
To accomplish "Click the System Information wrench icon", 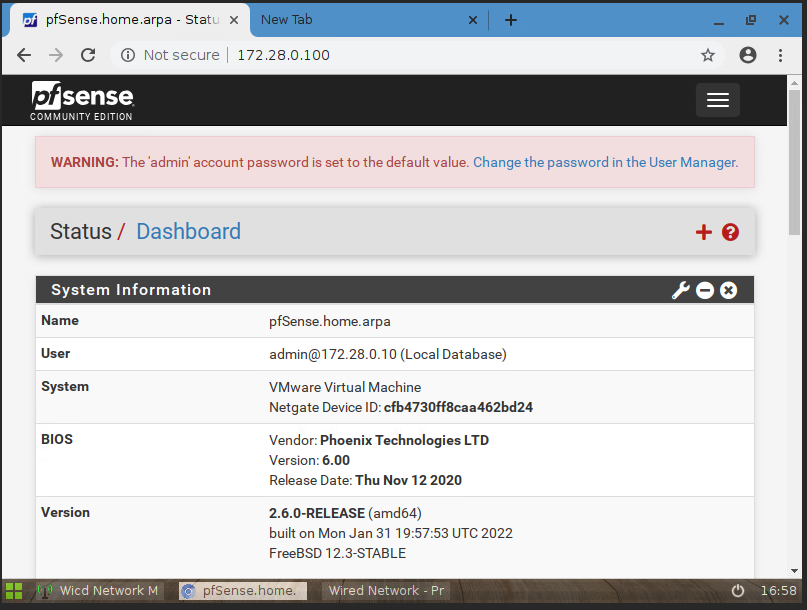I will [x=680, y=290].
